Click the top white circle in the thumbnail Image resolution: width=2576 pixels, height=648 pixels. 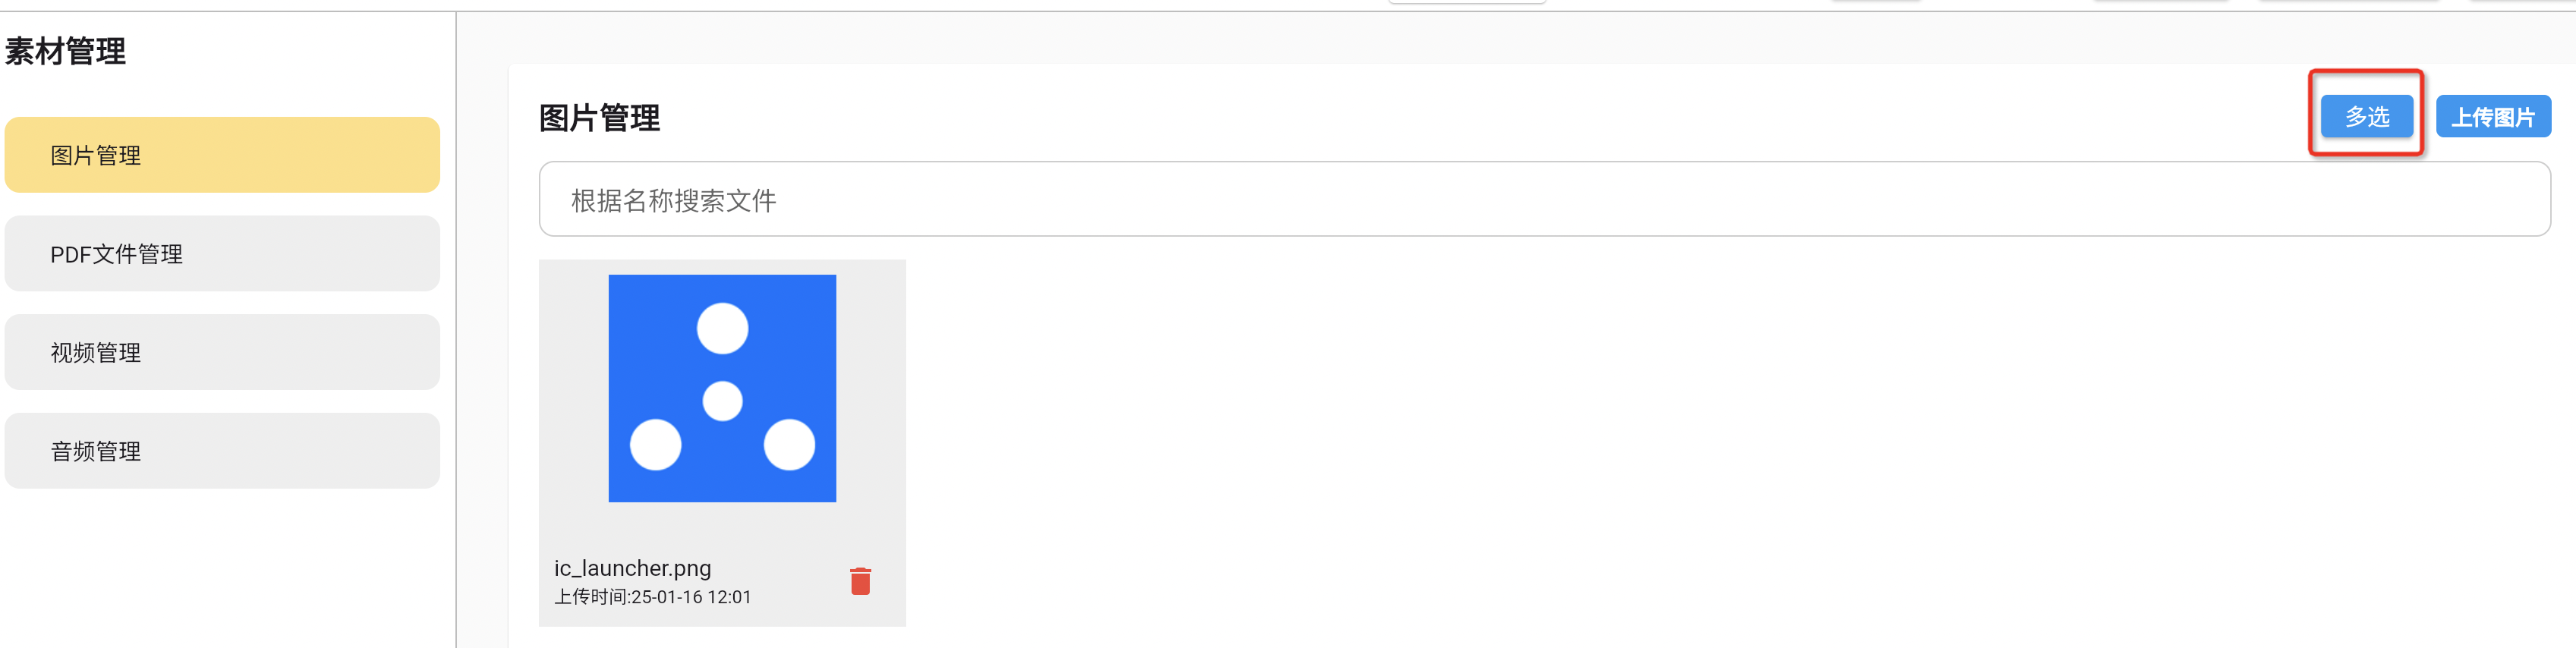(722, 328)
